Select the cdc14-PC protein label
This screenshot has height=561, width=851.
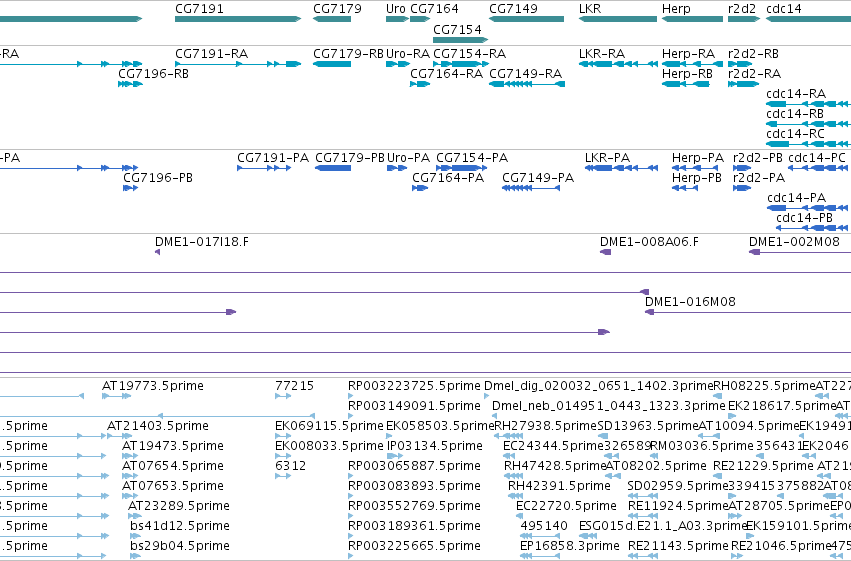(x=817, y=158)
